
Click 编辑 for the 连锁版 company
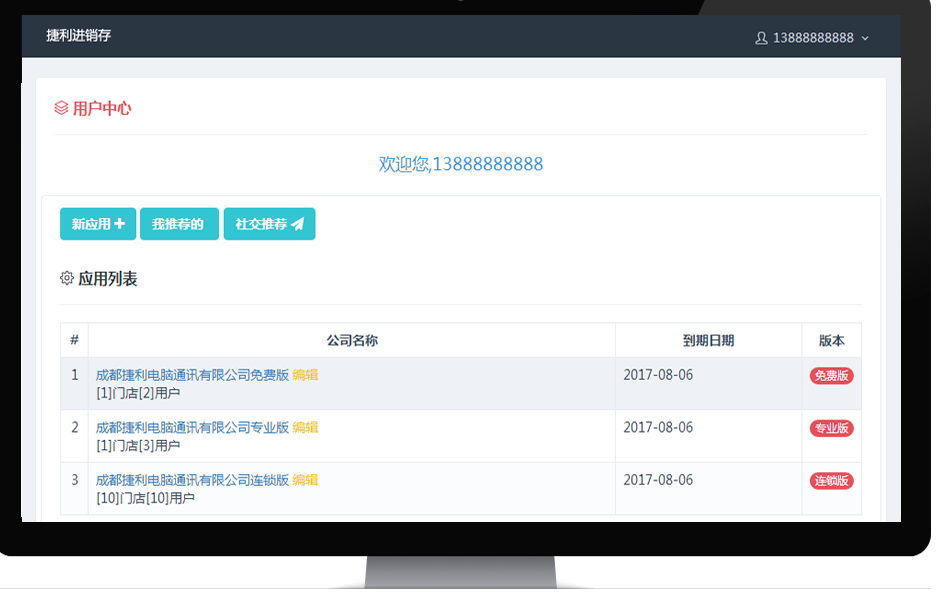point(305,480)
